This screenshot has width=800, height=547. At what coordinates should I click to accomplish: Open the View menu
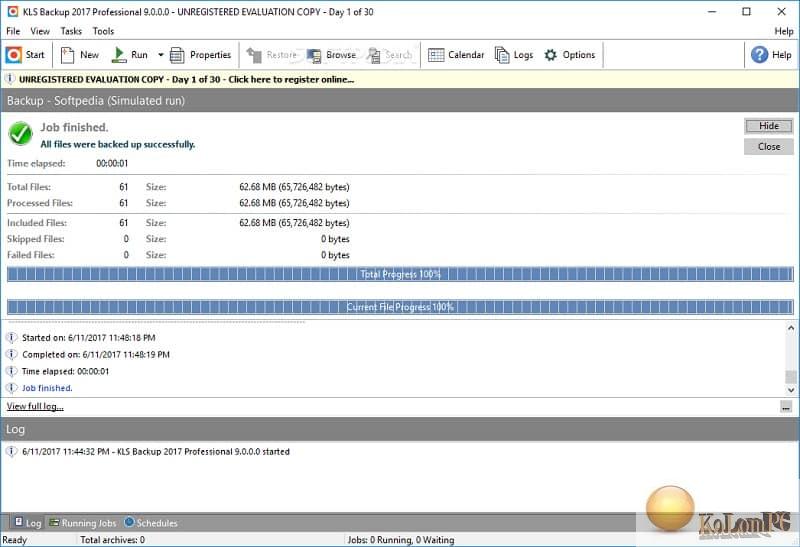(x=40, y=31)
